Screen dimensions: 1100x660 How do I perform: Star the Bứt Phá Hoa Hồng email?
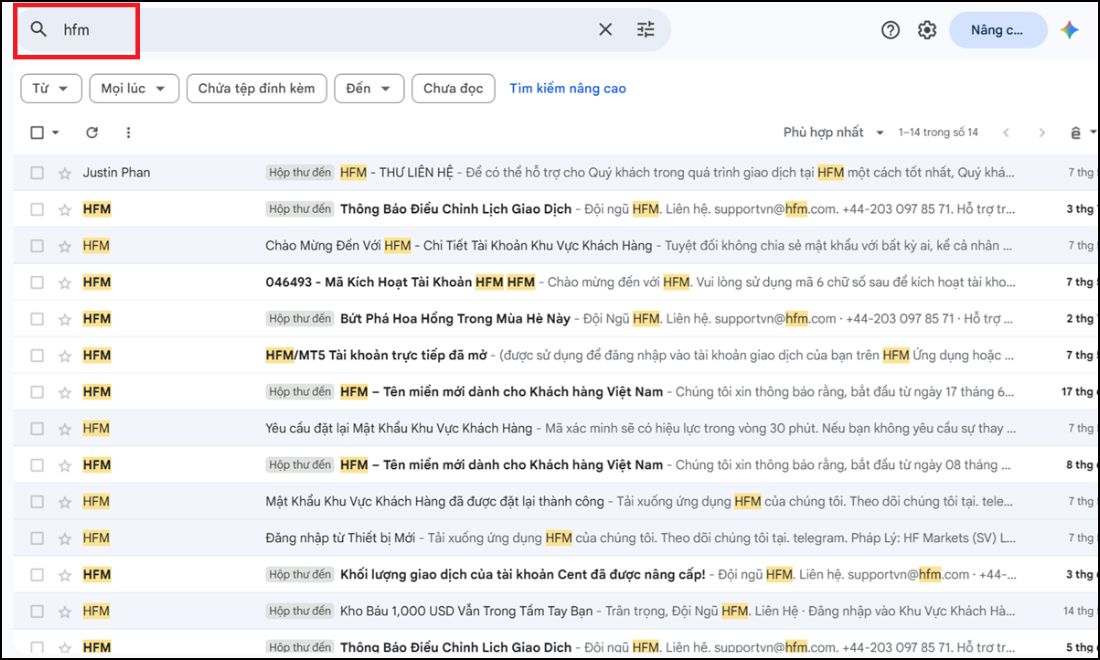(65, 319)
